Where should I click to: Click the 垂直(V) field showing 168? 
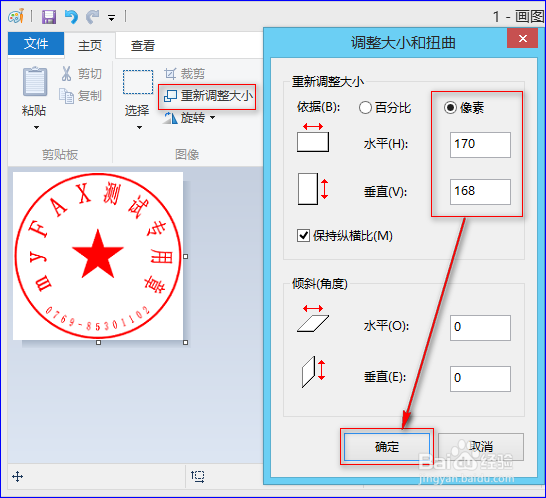(480, 192)
